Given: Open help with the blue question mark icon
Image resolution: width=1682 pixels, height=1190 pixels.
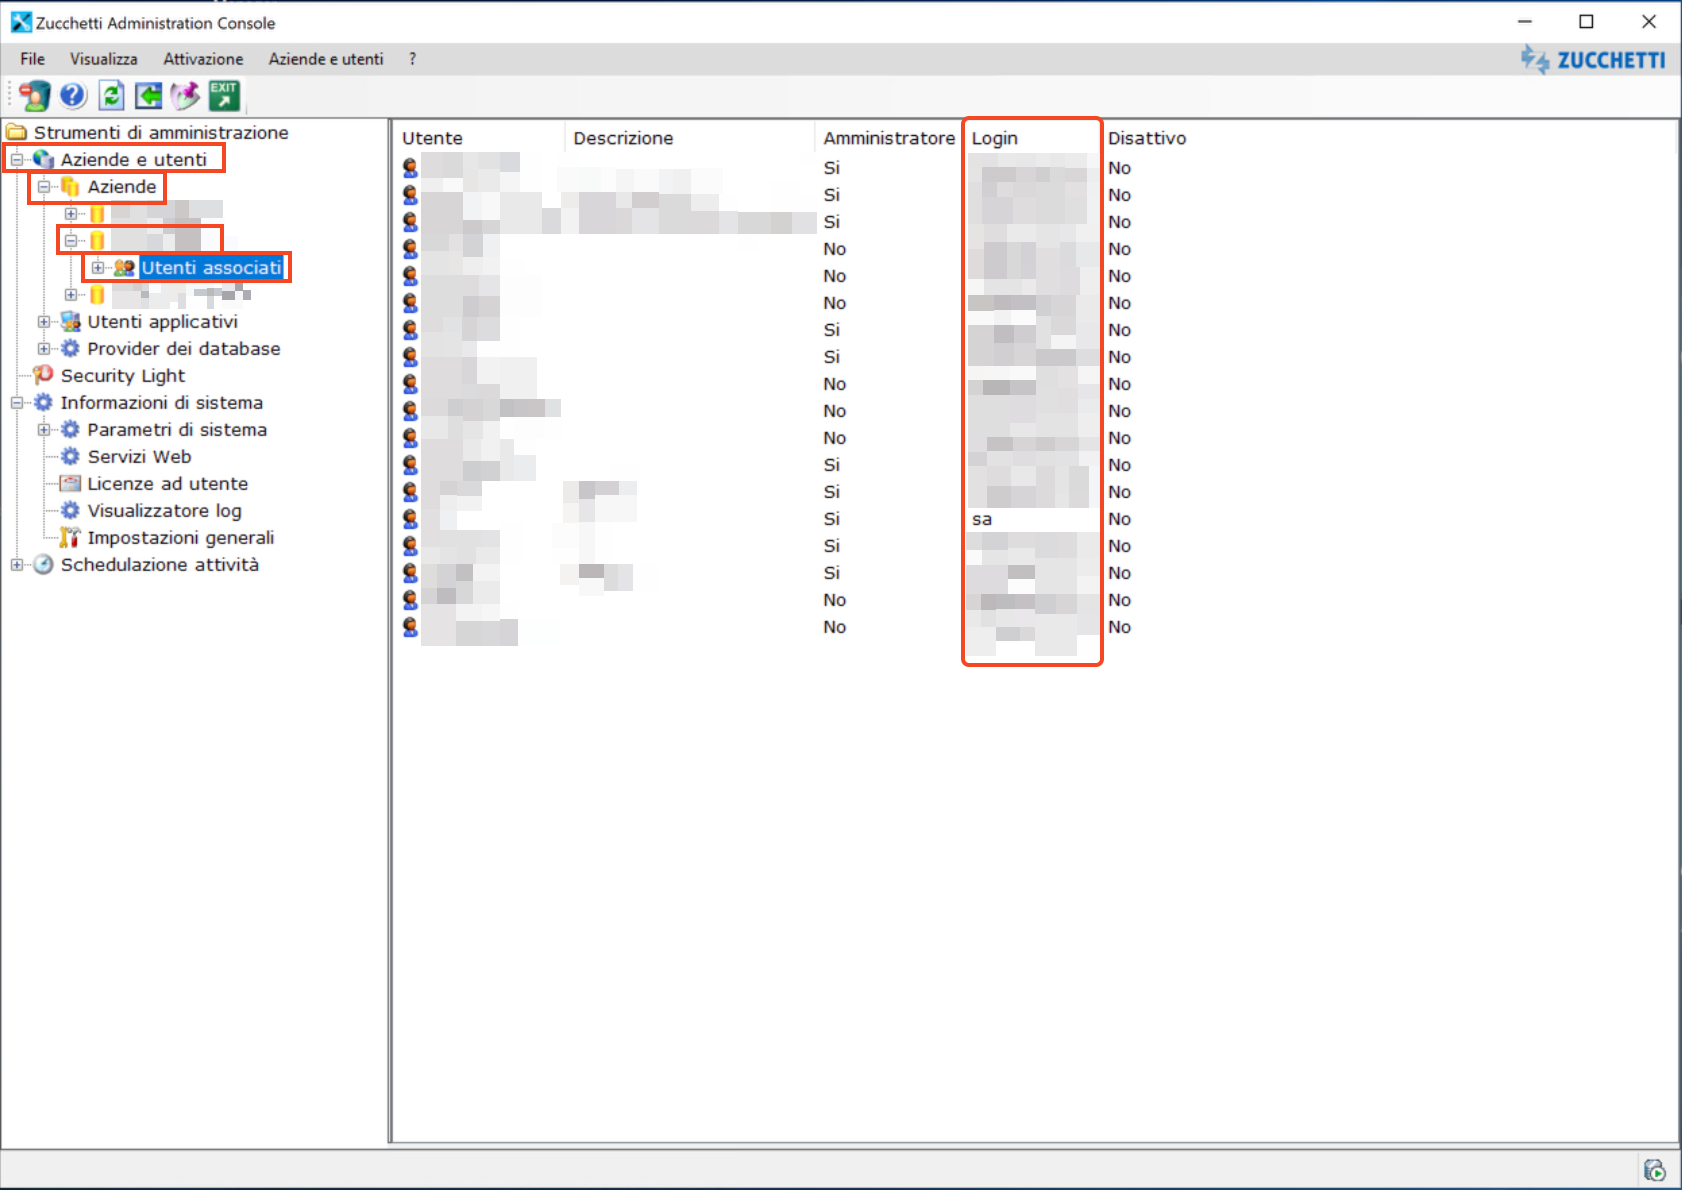Looking at the screenshot, I should pos(73,95).
